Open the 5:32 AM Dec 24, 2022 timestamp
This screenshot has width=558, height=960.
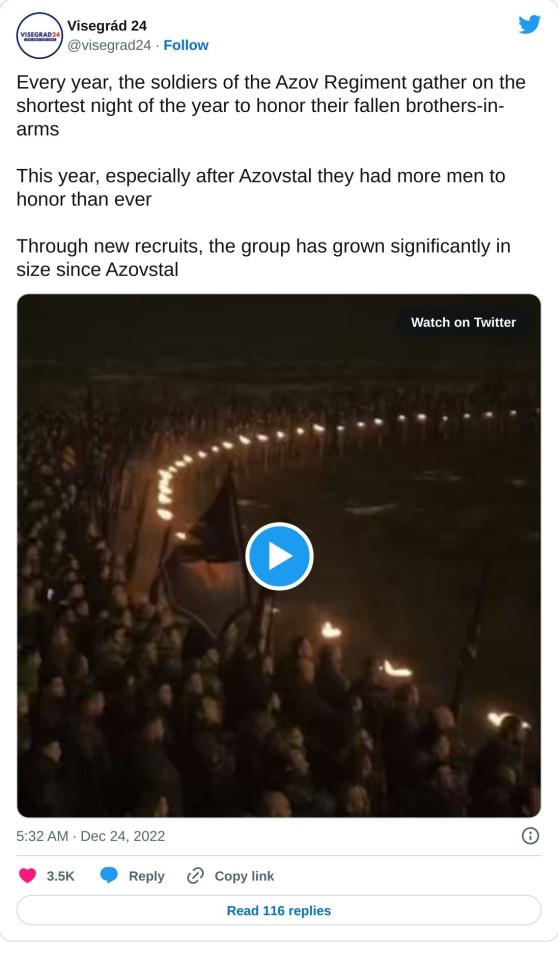tap(91, 836)
